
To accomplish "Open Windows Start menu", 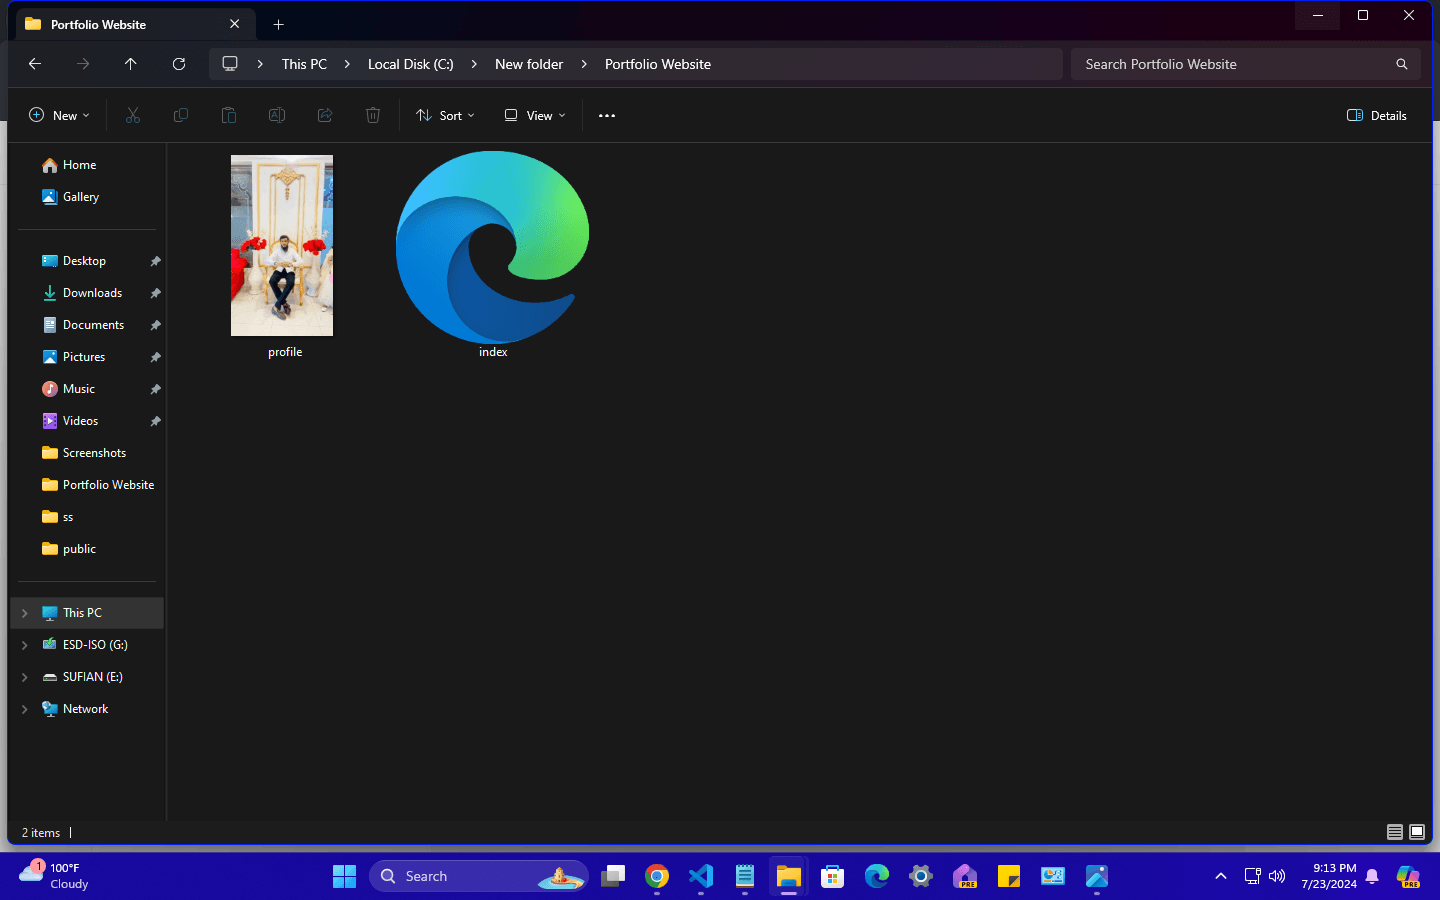I will point(344,876).
